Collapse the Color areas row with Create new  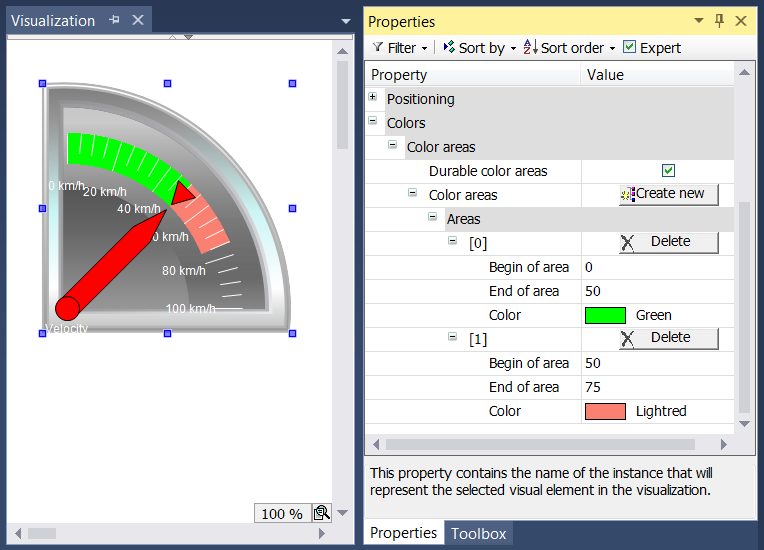coord(412,192)
